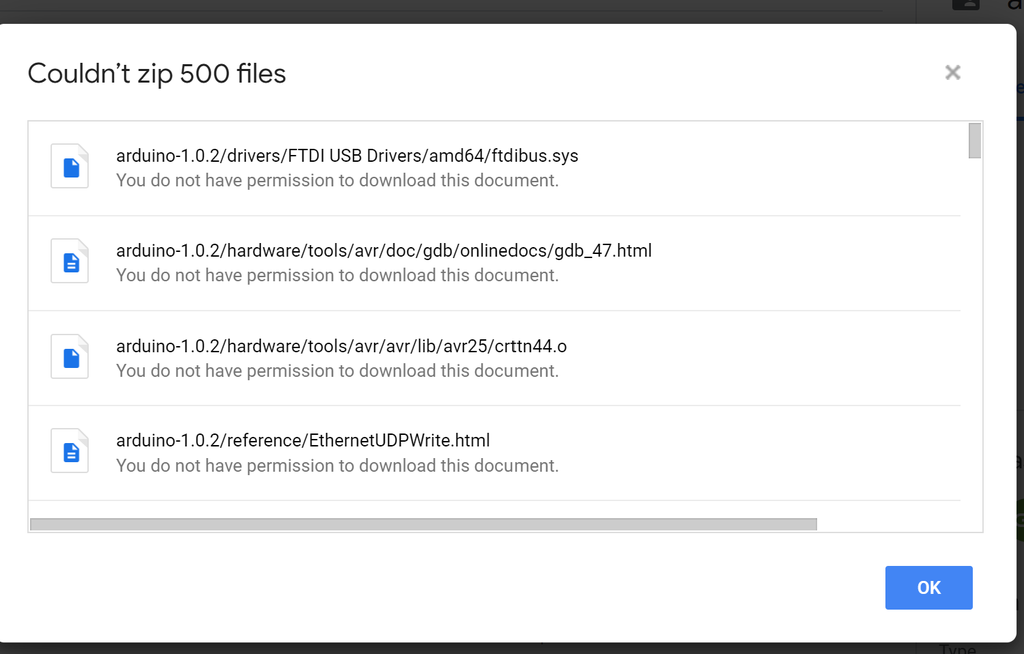Click permission error message under ftdibus.sys

(337, 181)
